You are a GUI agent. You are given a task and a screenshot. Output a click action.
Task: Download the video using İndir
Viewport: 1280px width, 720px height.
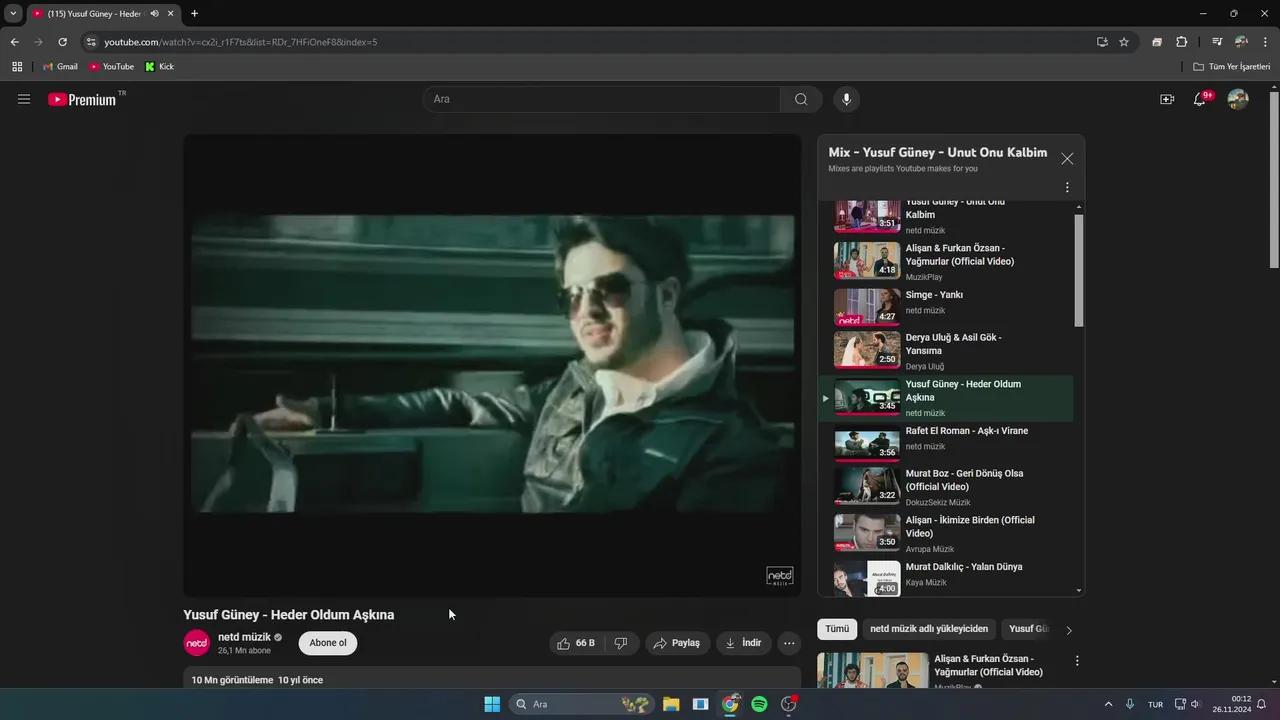coord(743,643)
